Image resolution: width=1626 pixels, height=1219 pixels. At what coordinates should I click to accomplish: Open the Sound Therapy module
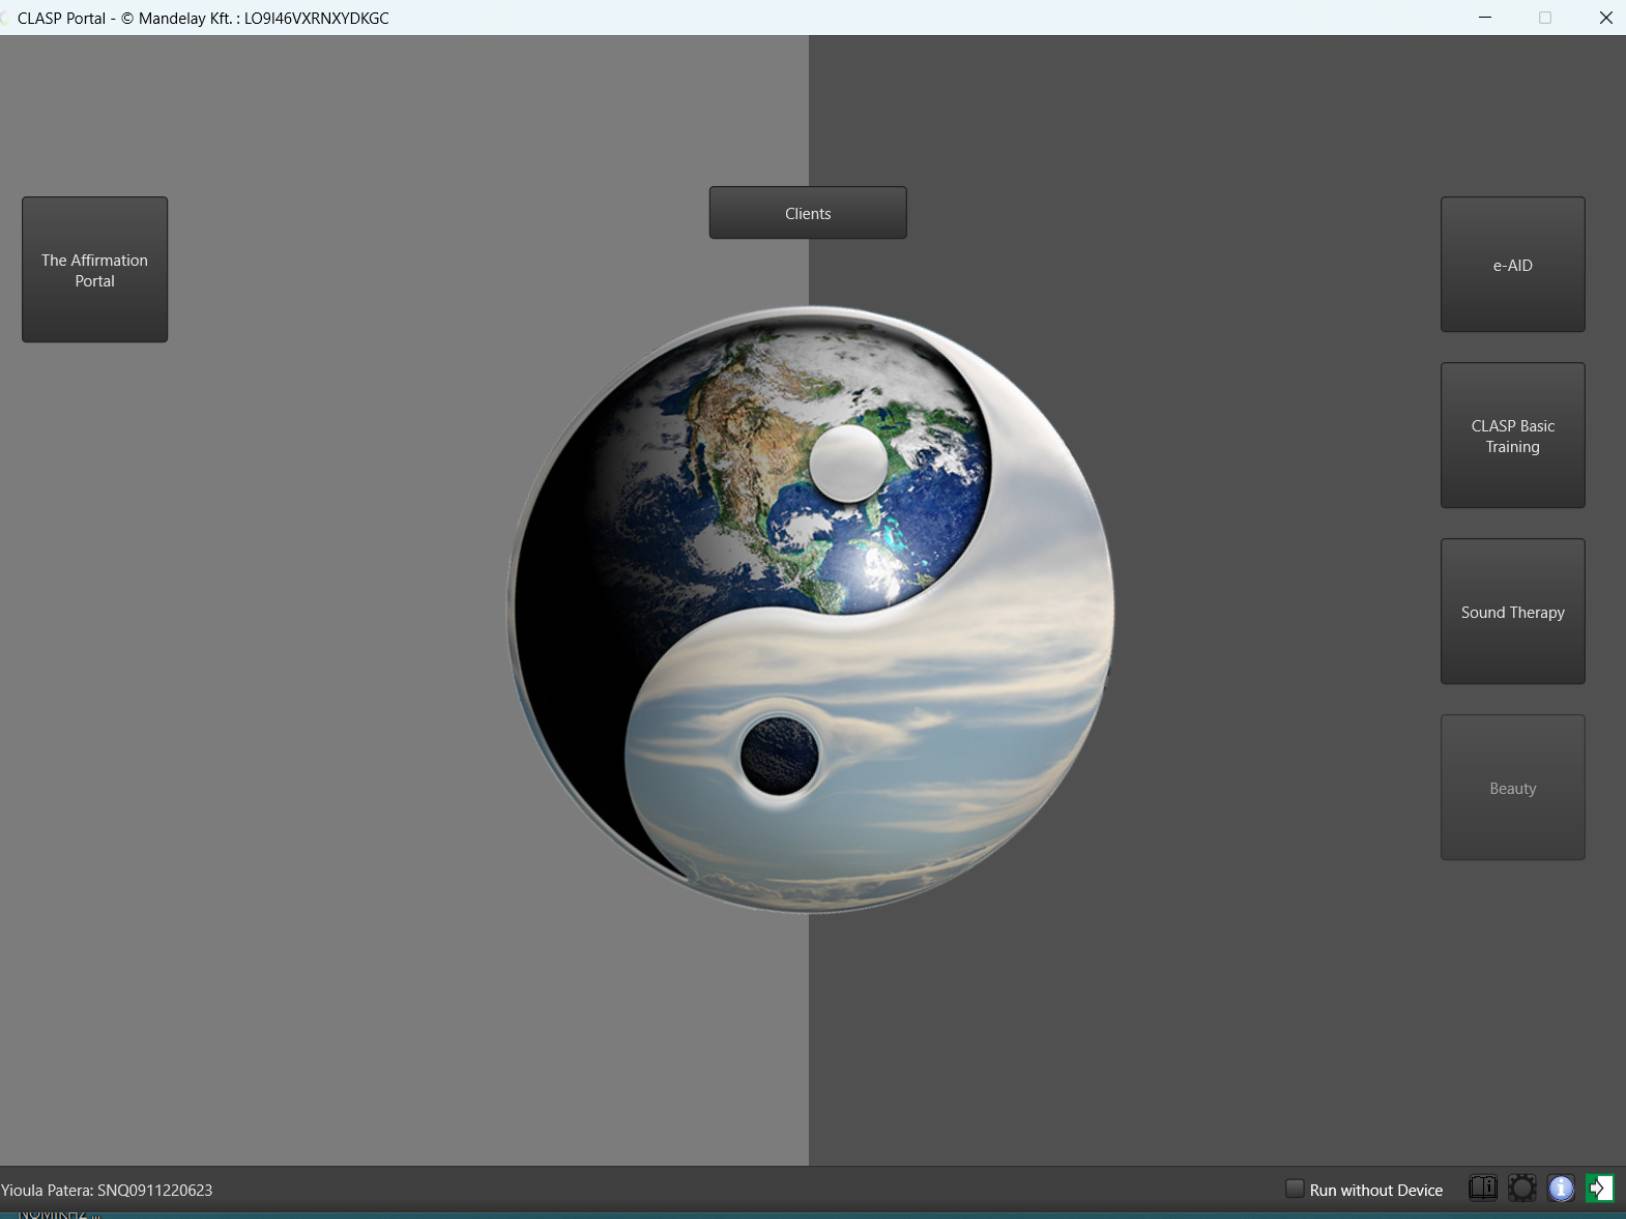[1512, 612]
